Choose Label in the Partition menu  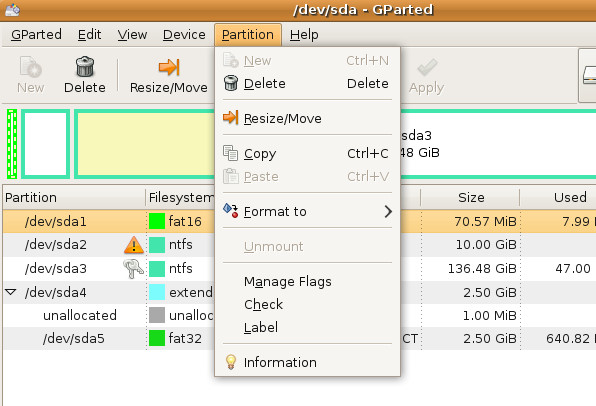coord(307,327)
